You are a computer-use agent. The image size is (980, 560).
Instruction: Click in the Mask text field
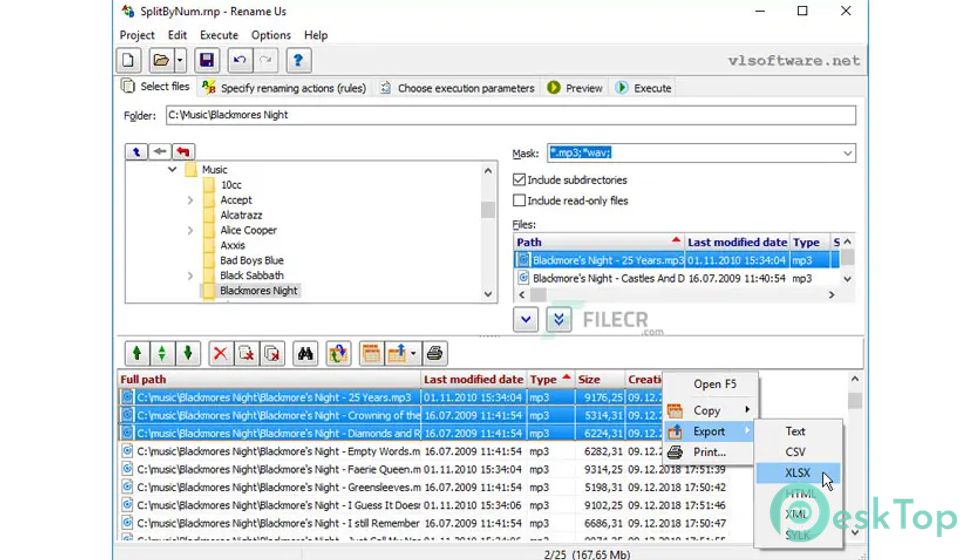click(694, 153)
